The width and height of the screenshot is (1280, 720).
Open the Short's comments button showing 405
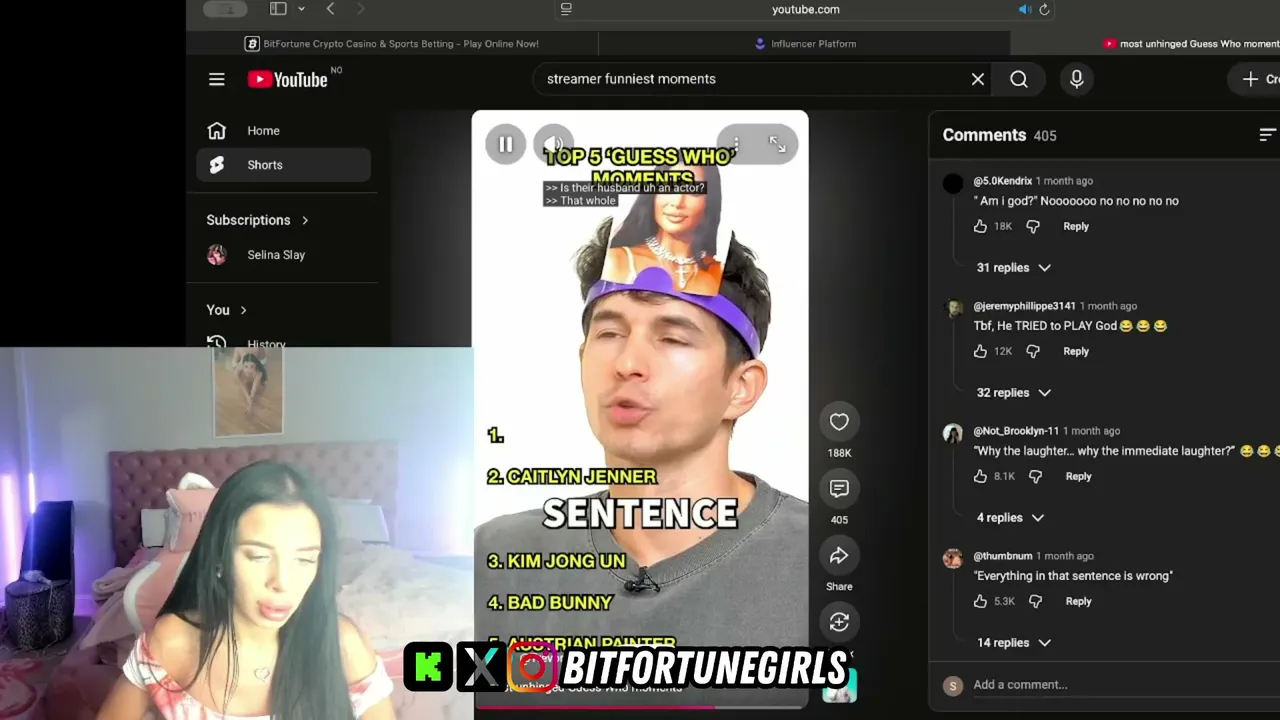(839, 489)
